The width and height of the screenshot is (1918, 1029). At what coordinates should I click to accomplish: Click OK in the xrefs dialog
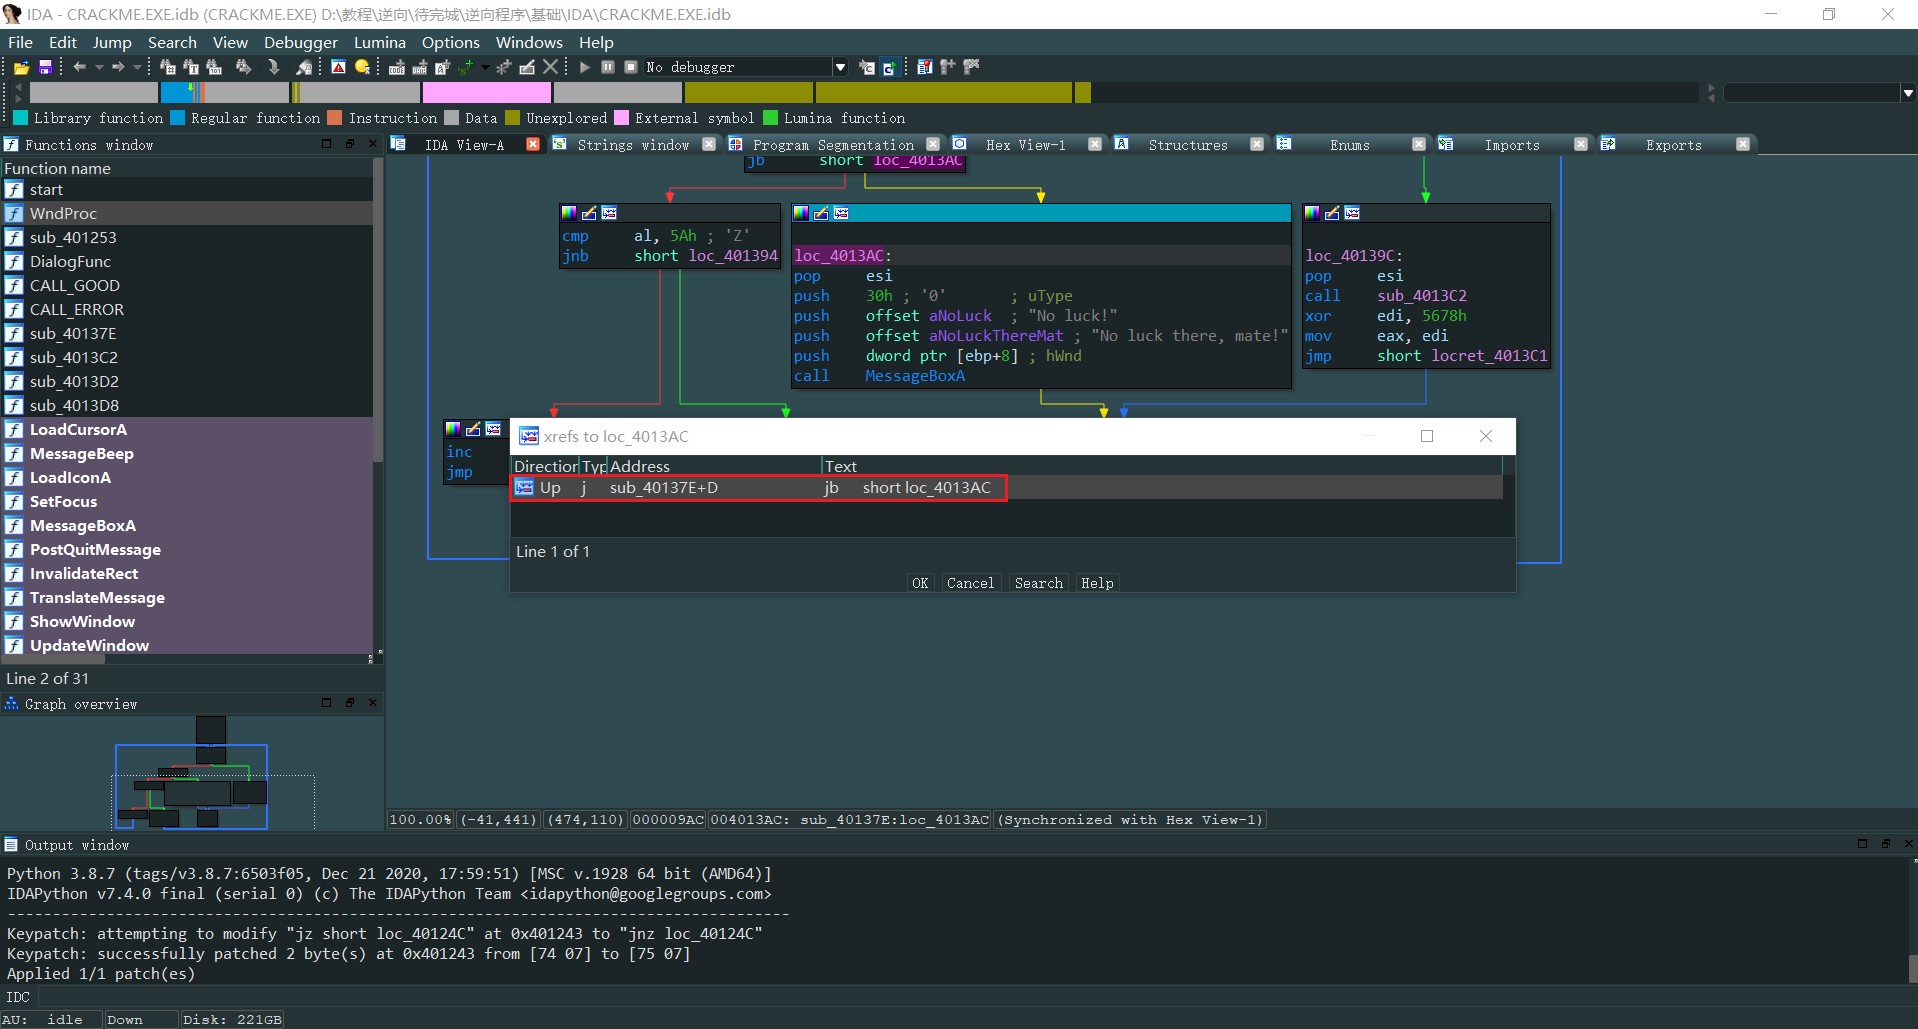(x=920, y=583)
